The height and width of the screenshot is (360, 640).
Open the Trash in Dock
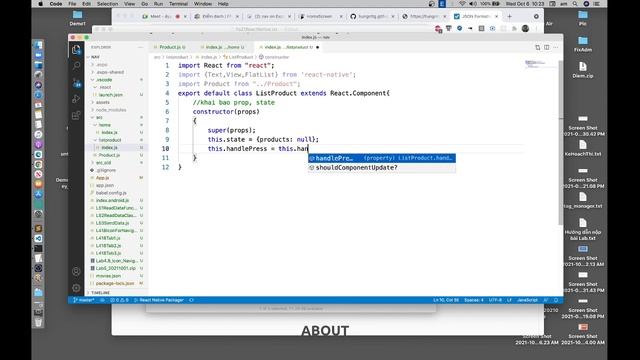(38, 322)
